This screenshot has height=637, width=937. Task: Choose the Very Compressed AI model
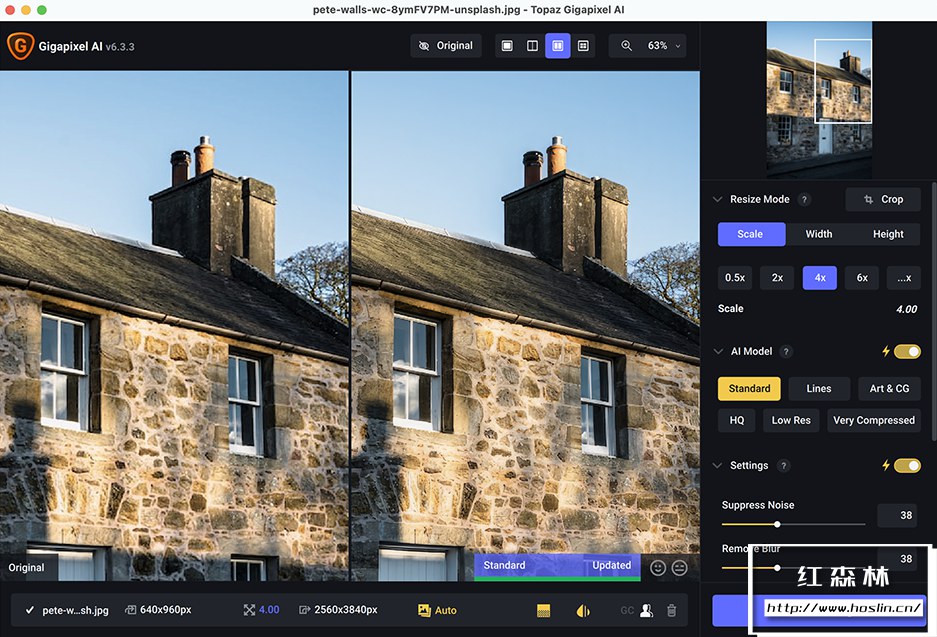tap(873, 420)
